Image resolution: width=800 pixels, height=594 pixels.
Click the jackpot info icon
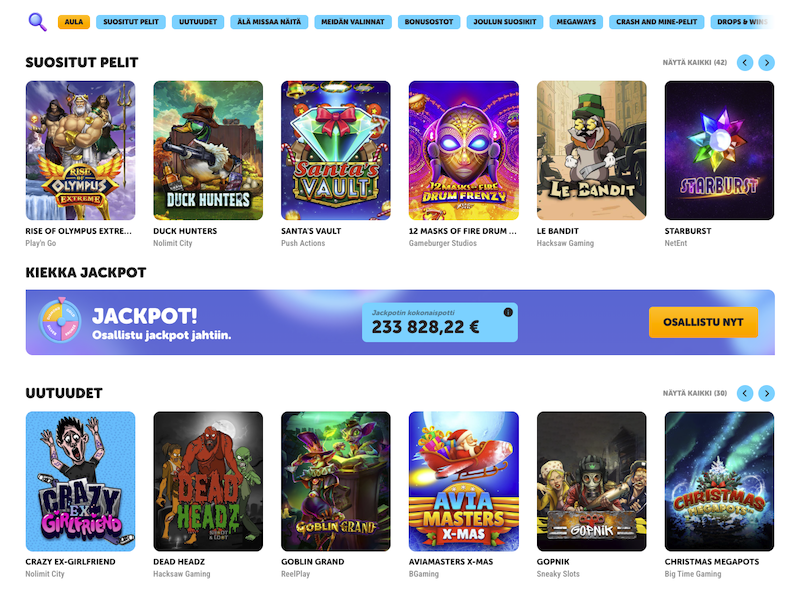(508, 312)
